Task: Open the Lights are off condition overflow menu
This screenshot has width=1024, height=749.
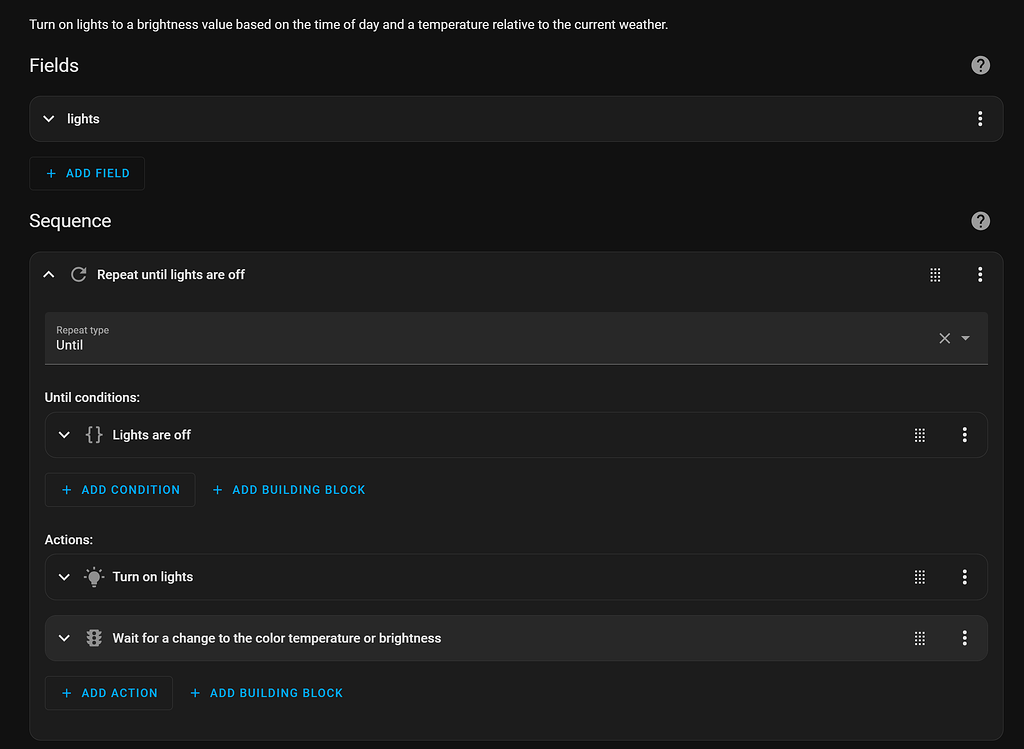Action: 965,435
